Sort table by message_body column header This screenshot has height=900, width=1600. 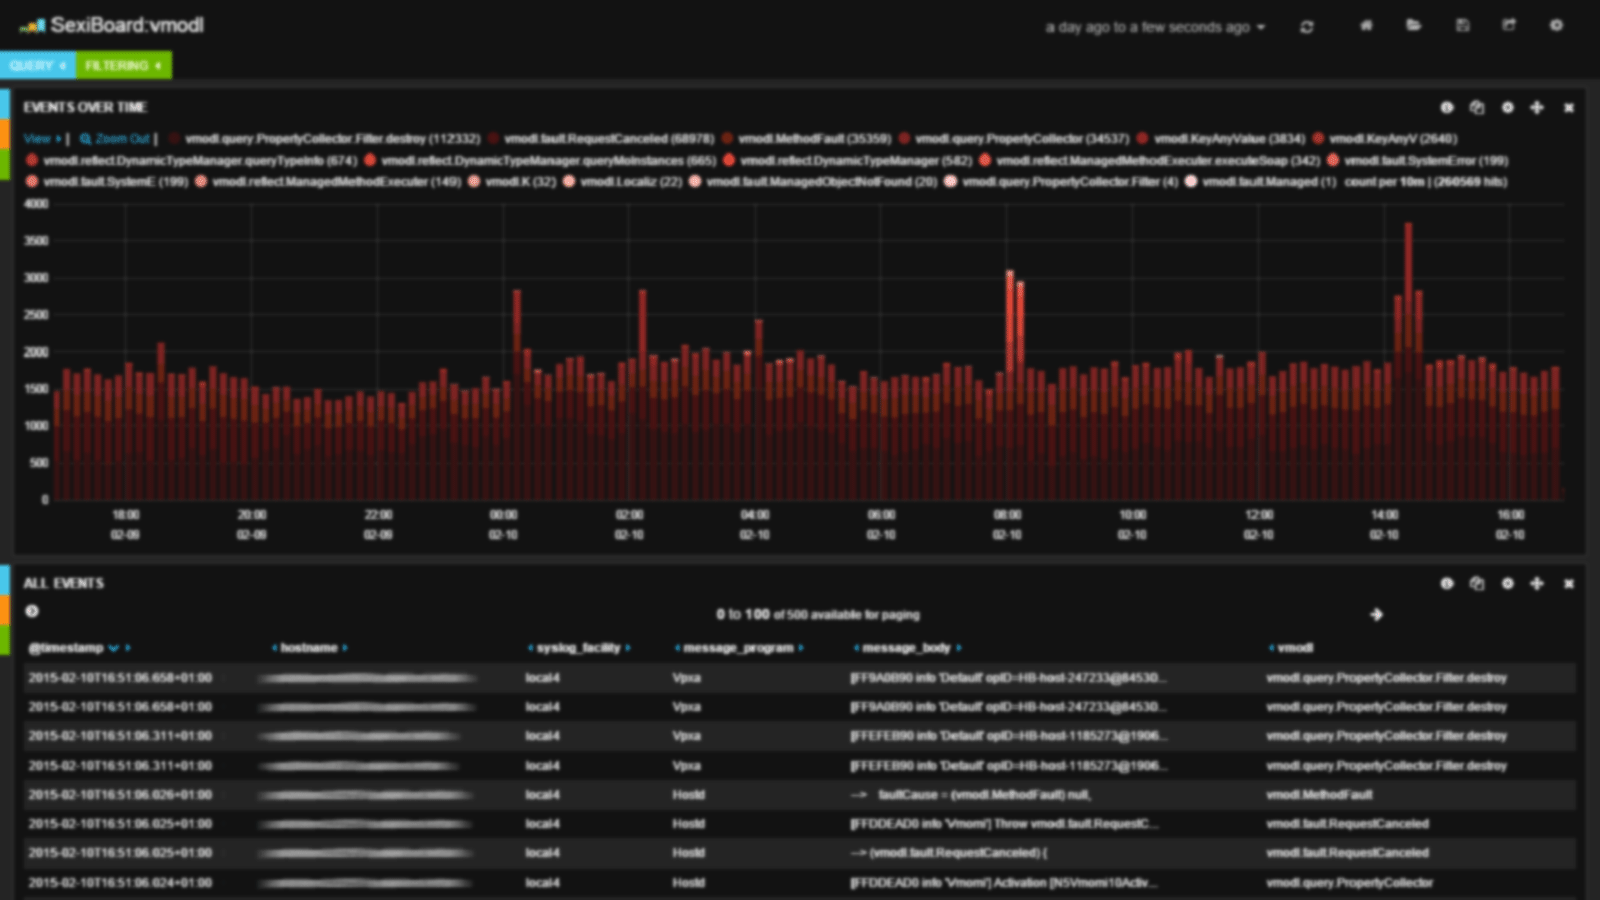(906, 648)
